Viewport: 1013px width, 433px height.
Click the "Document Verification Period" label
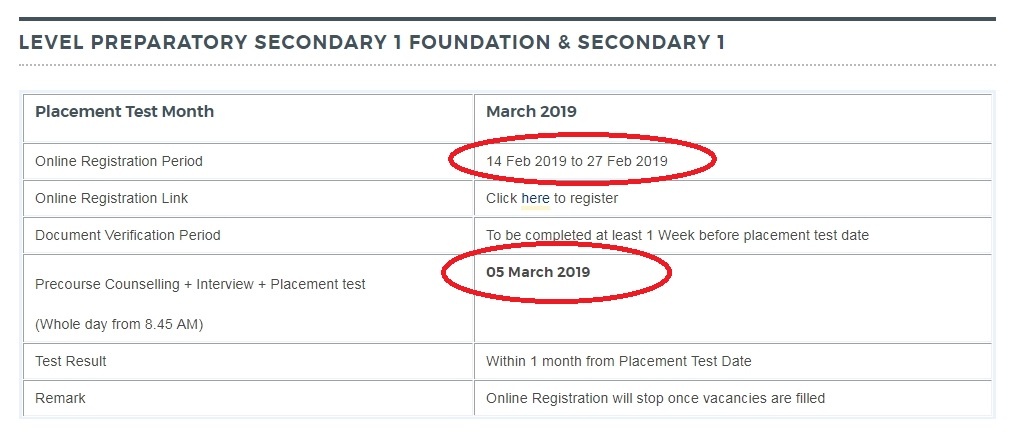pos(127,235)
